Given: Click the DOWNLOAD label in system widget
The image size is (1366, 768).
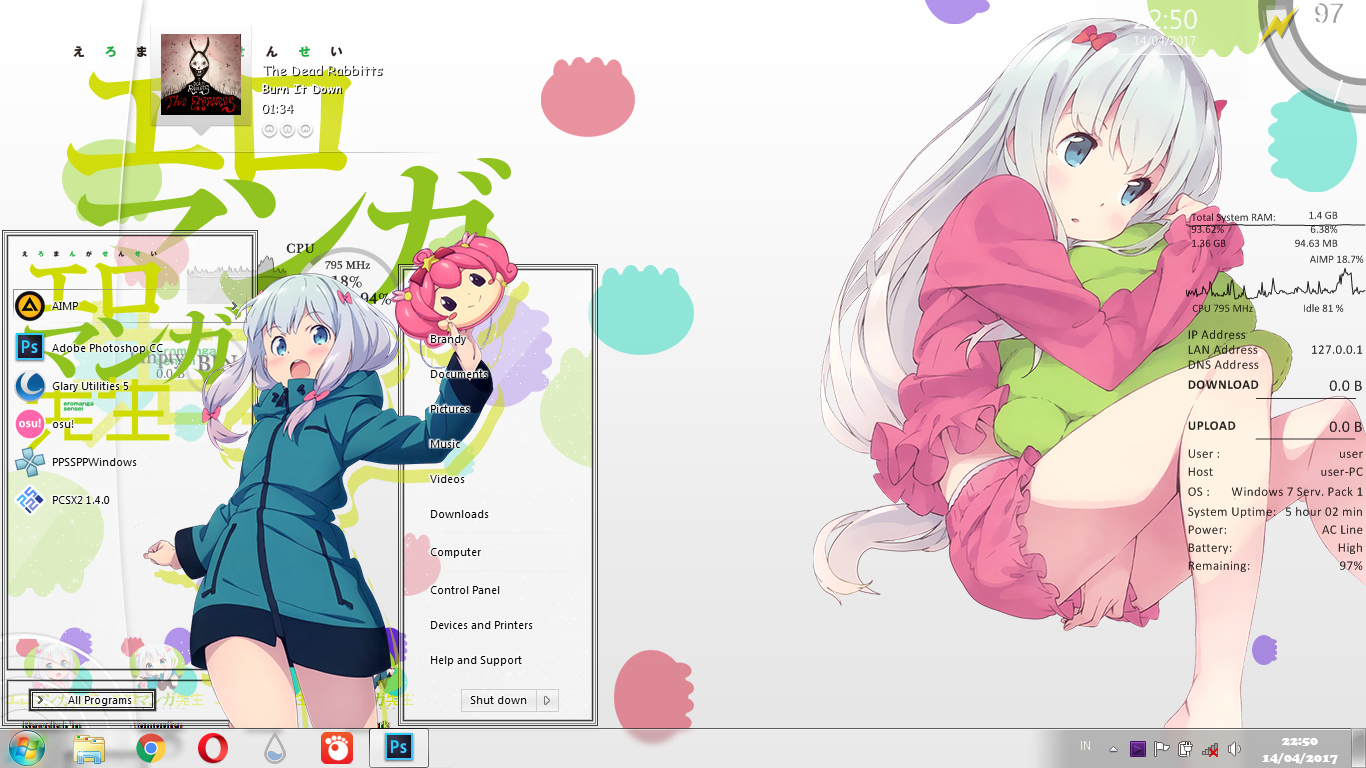Looking at the screenshot, I should point(1223,385).
